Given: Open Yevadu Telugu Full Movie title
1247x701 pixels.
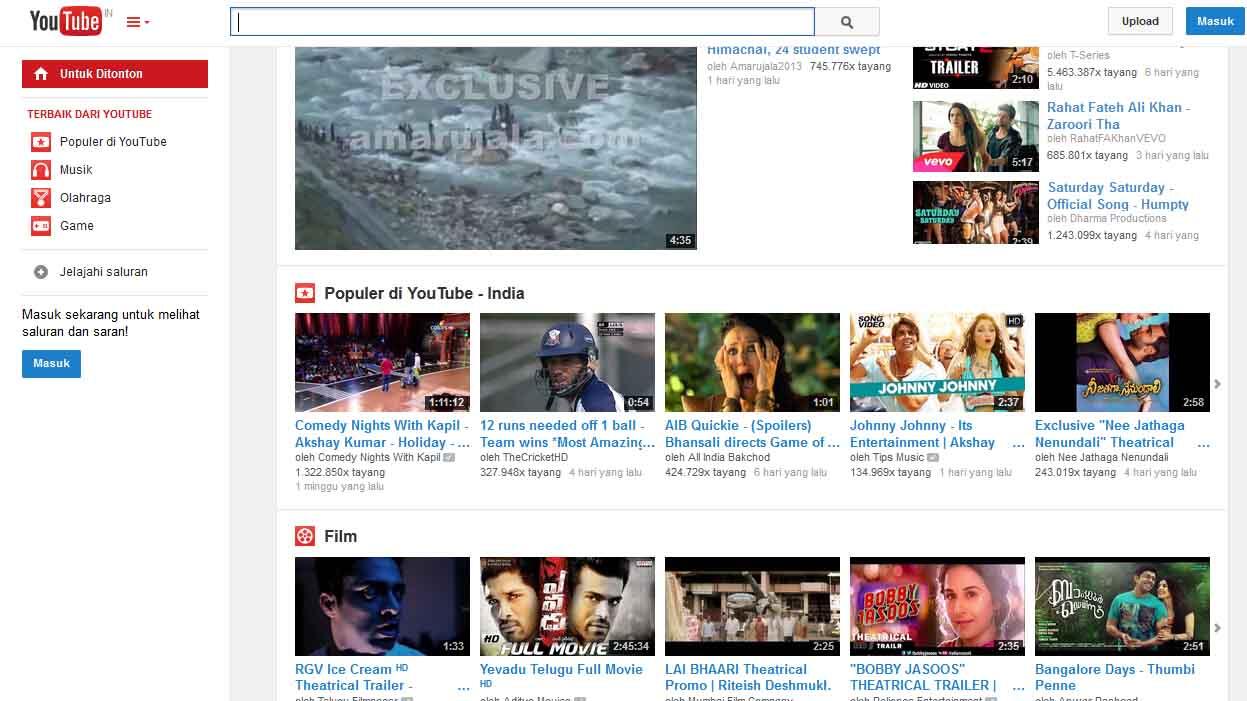Looking at the screenshot, I should coord(561,670).
